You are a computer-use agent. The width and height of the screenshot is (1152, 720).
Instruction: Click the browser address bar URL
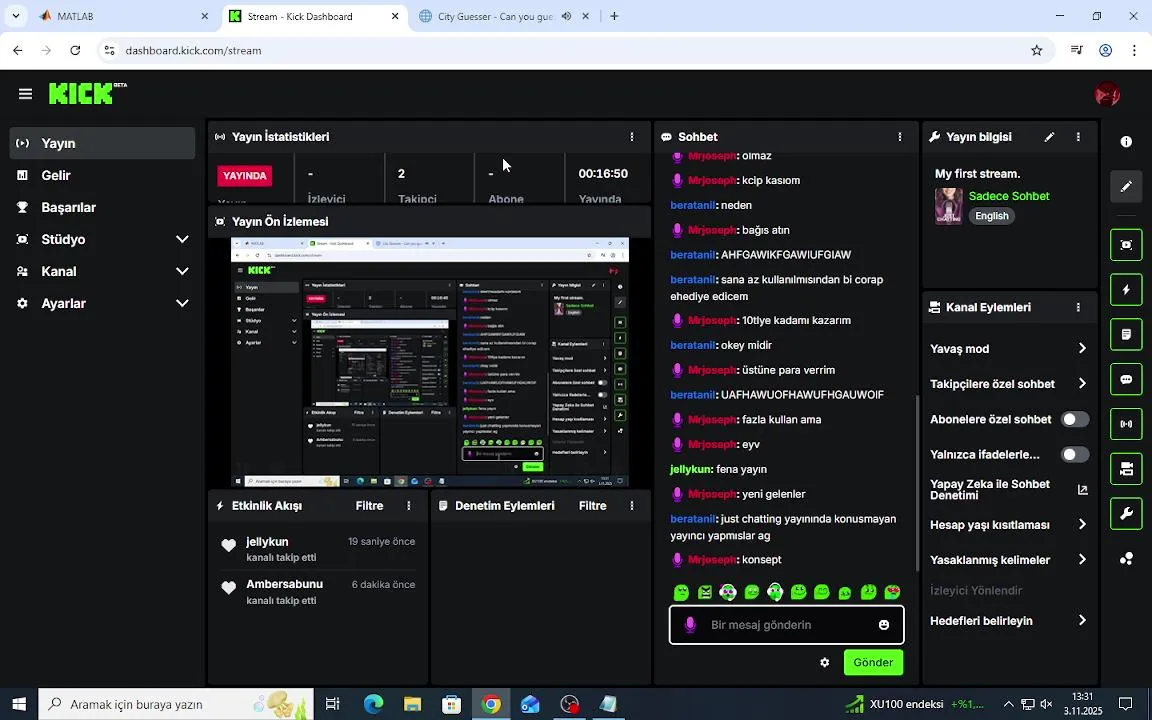click(193, 51)
